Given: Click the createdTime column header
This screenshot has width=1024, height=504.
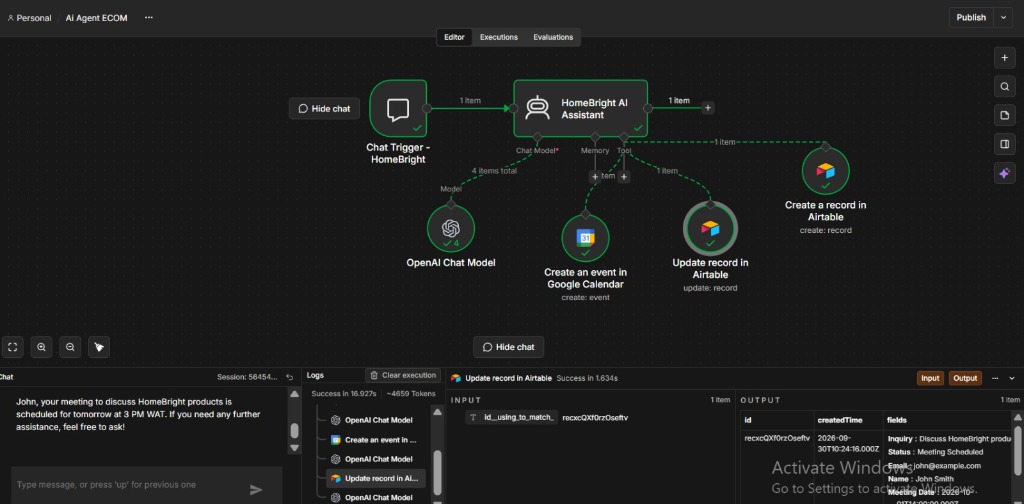Looking at the screenshot, I should coord(834,420).
